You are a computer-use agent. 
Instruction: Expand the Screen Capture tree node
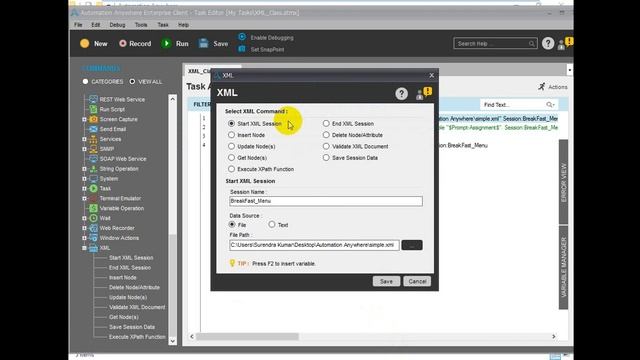coord(84,119)
